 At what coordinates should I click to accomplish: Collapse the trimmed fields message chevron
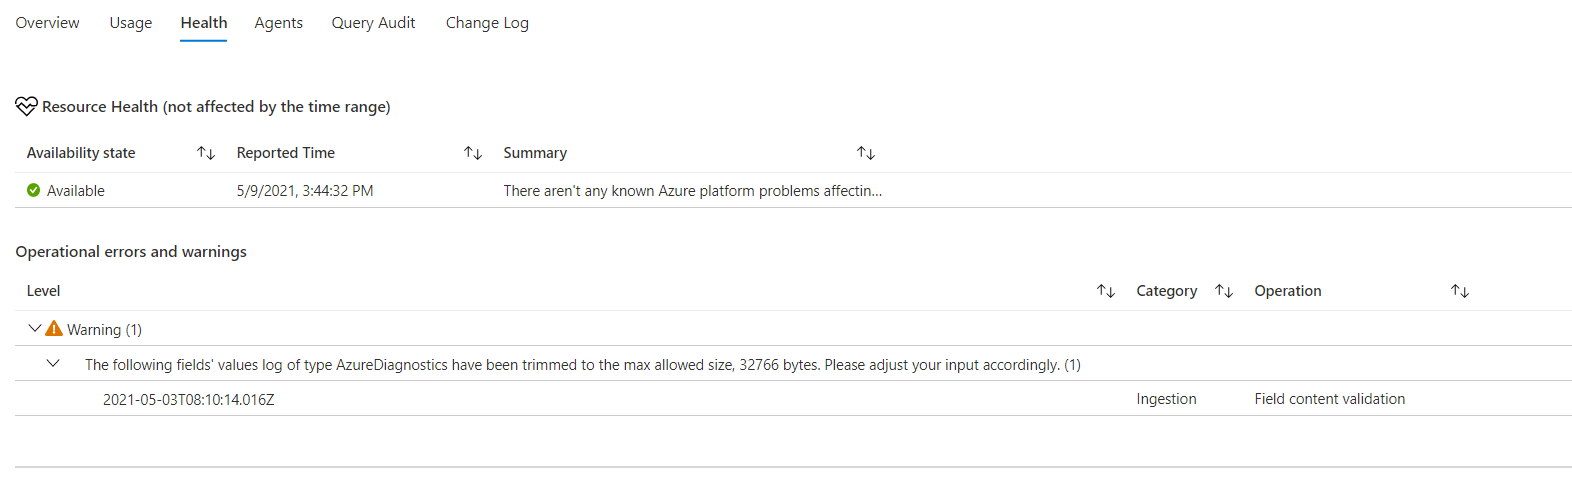(x=53, y=364)
